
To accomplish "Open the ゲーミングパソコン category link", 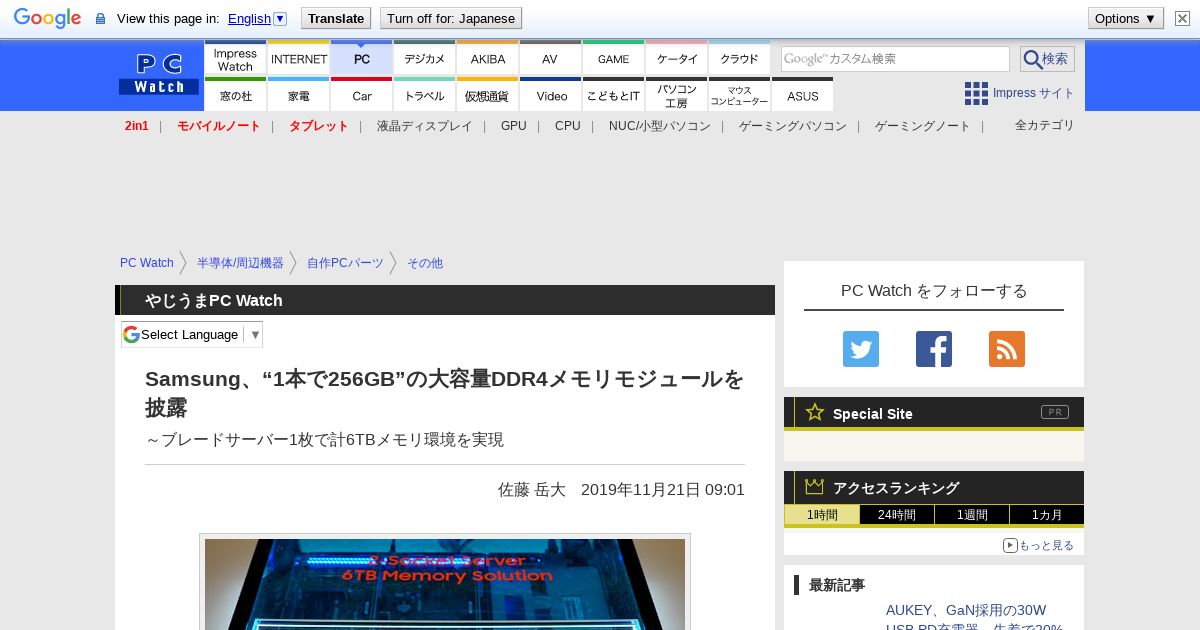I will [x=793, y=126].
